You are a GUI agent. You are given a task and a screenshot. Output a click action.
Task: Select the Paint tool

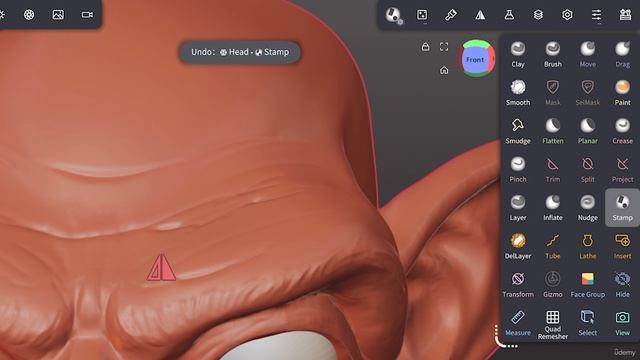point(622,93)
